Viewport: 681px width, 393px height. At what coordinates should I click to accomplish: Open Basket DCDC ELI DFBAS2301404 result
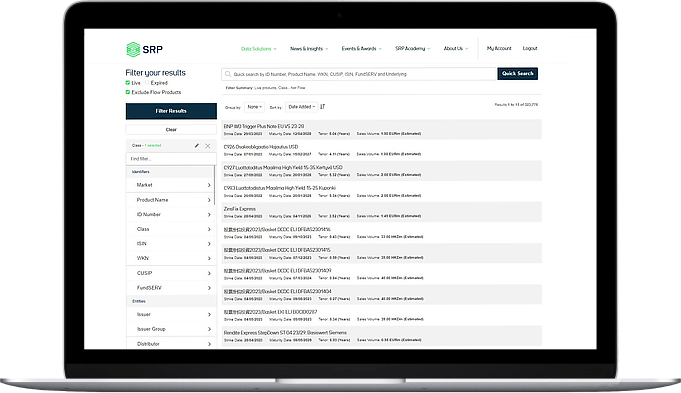277,291
